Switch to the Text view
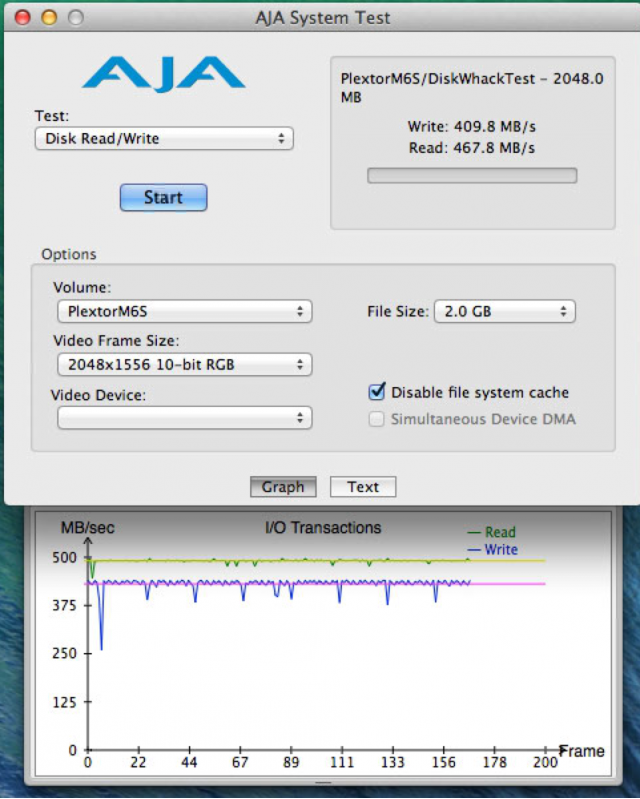The height and width of the screenshot is (799, 640). pos(363,487)
